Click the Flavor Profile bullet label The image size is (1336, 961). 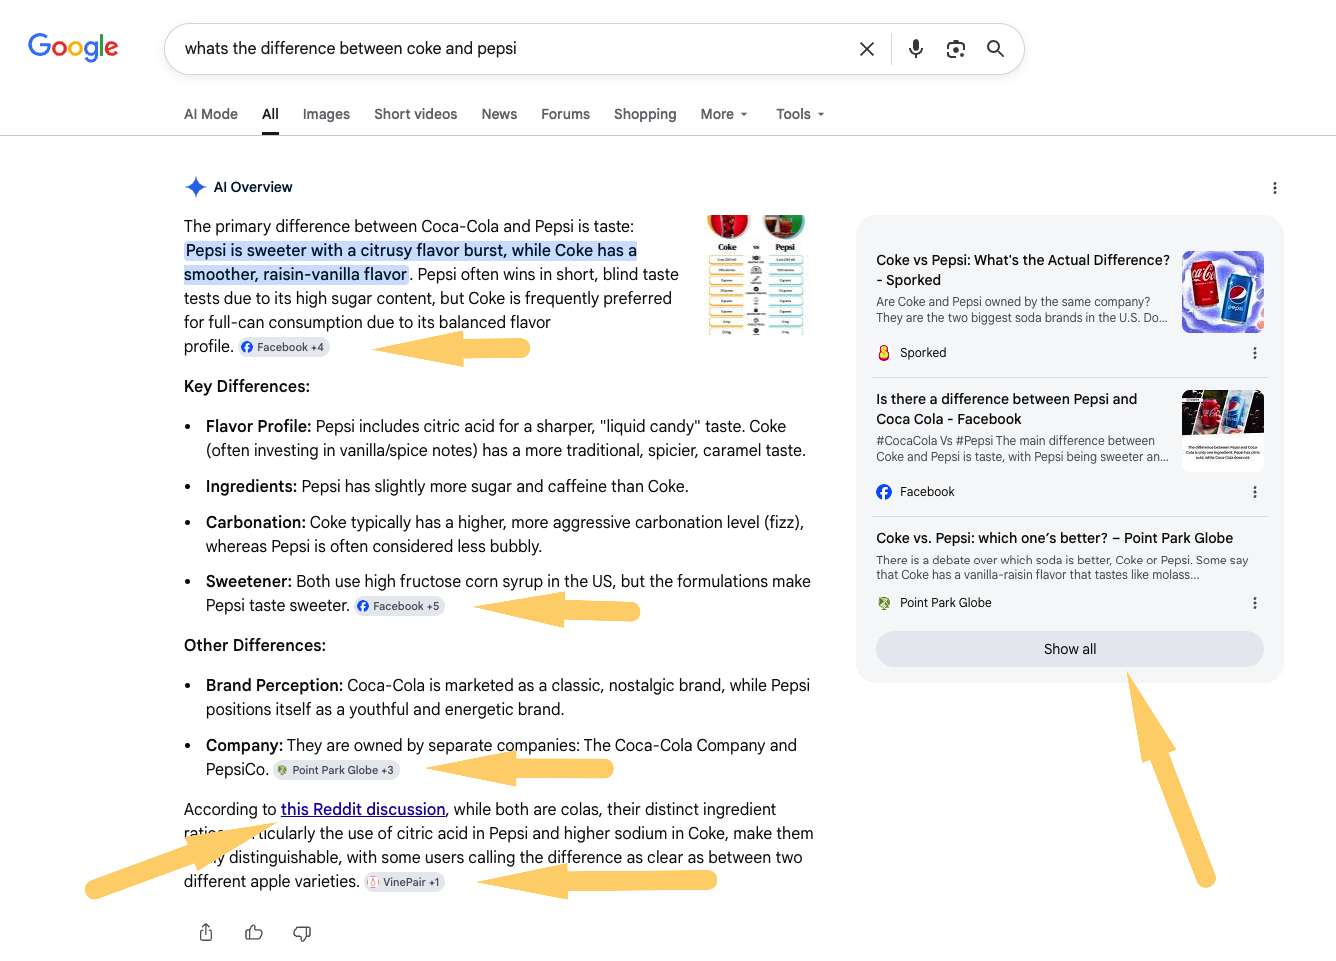coord(259,426)
